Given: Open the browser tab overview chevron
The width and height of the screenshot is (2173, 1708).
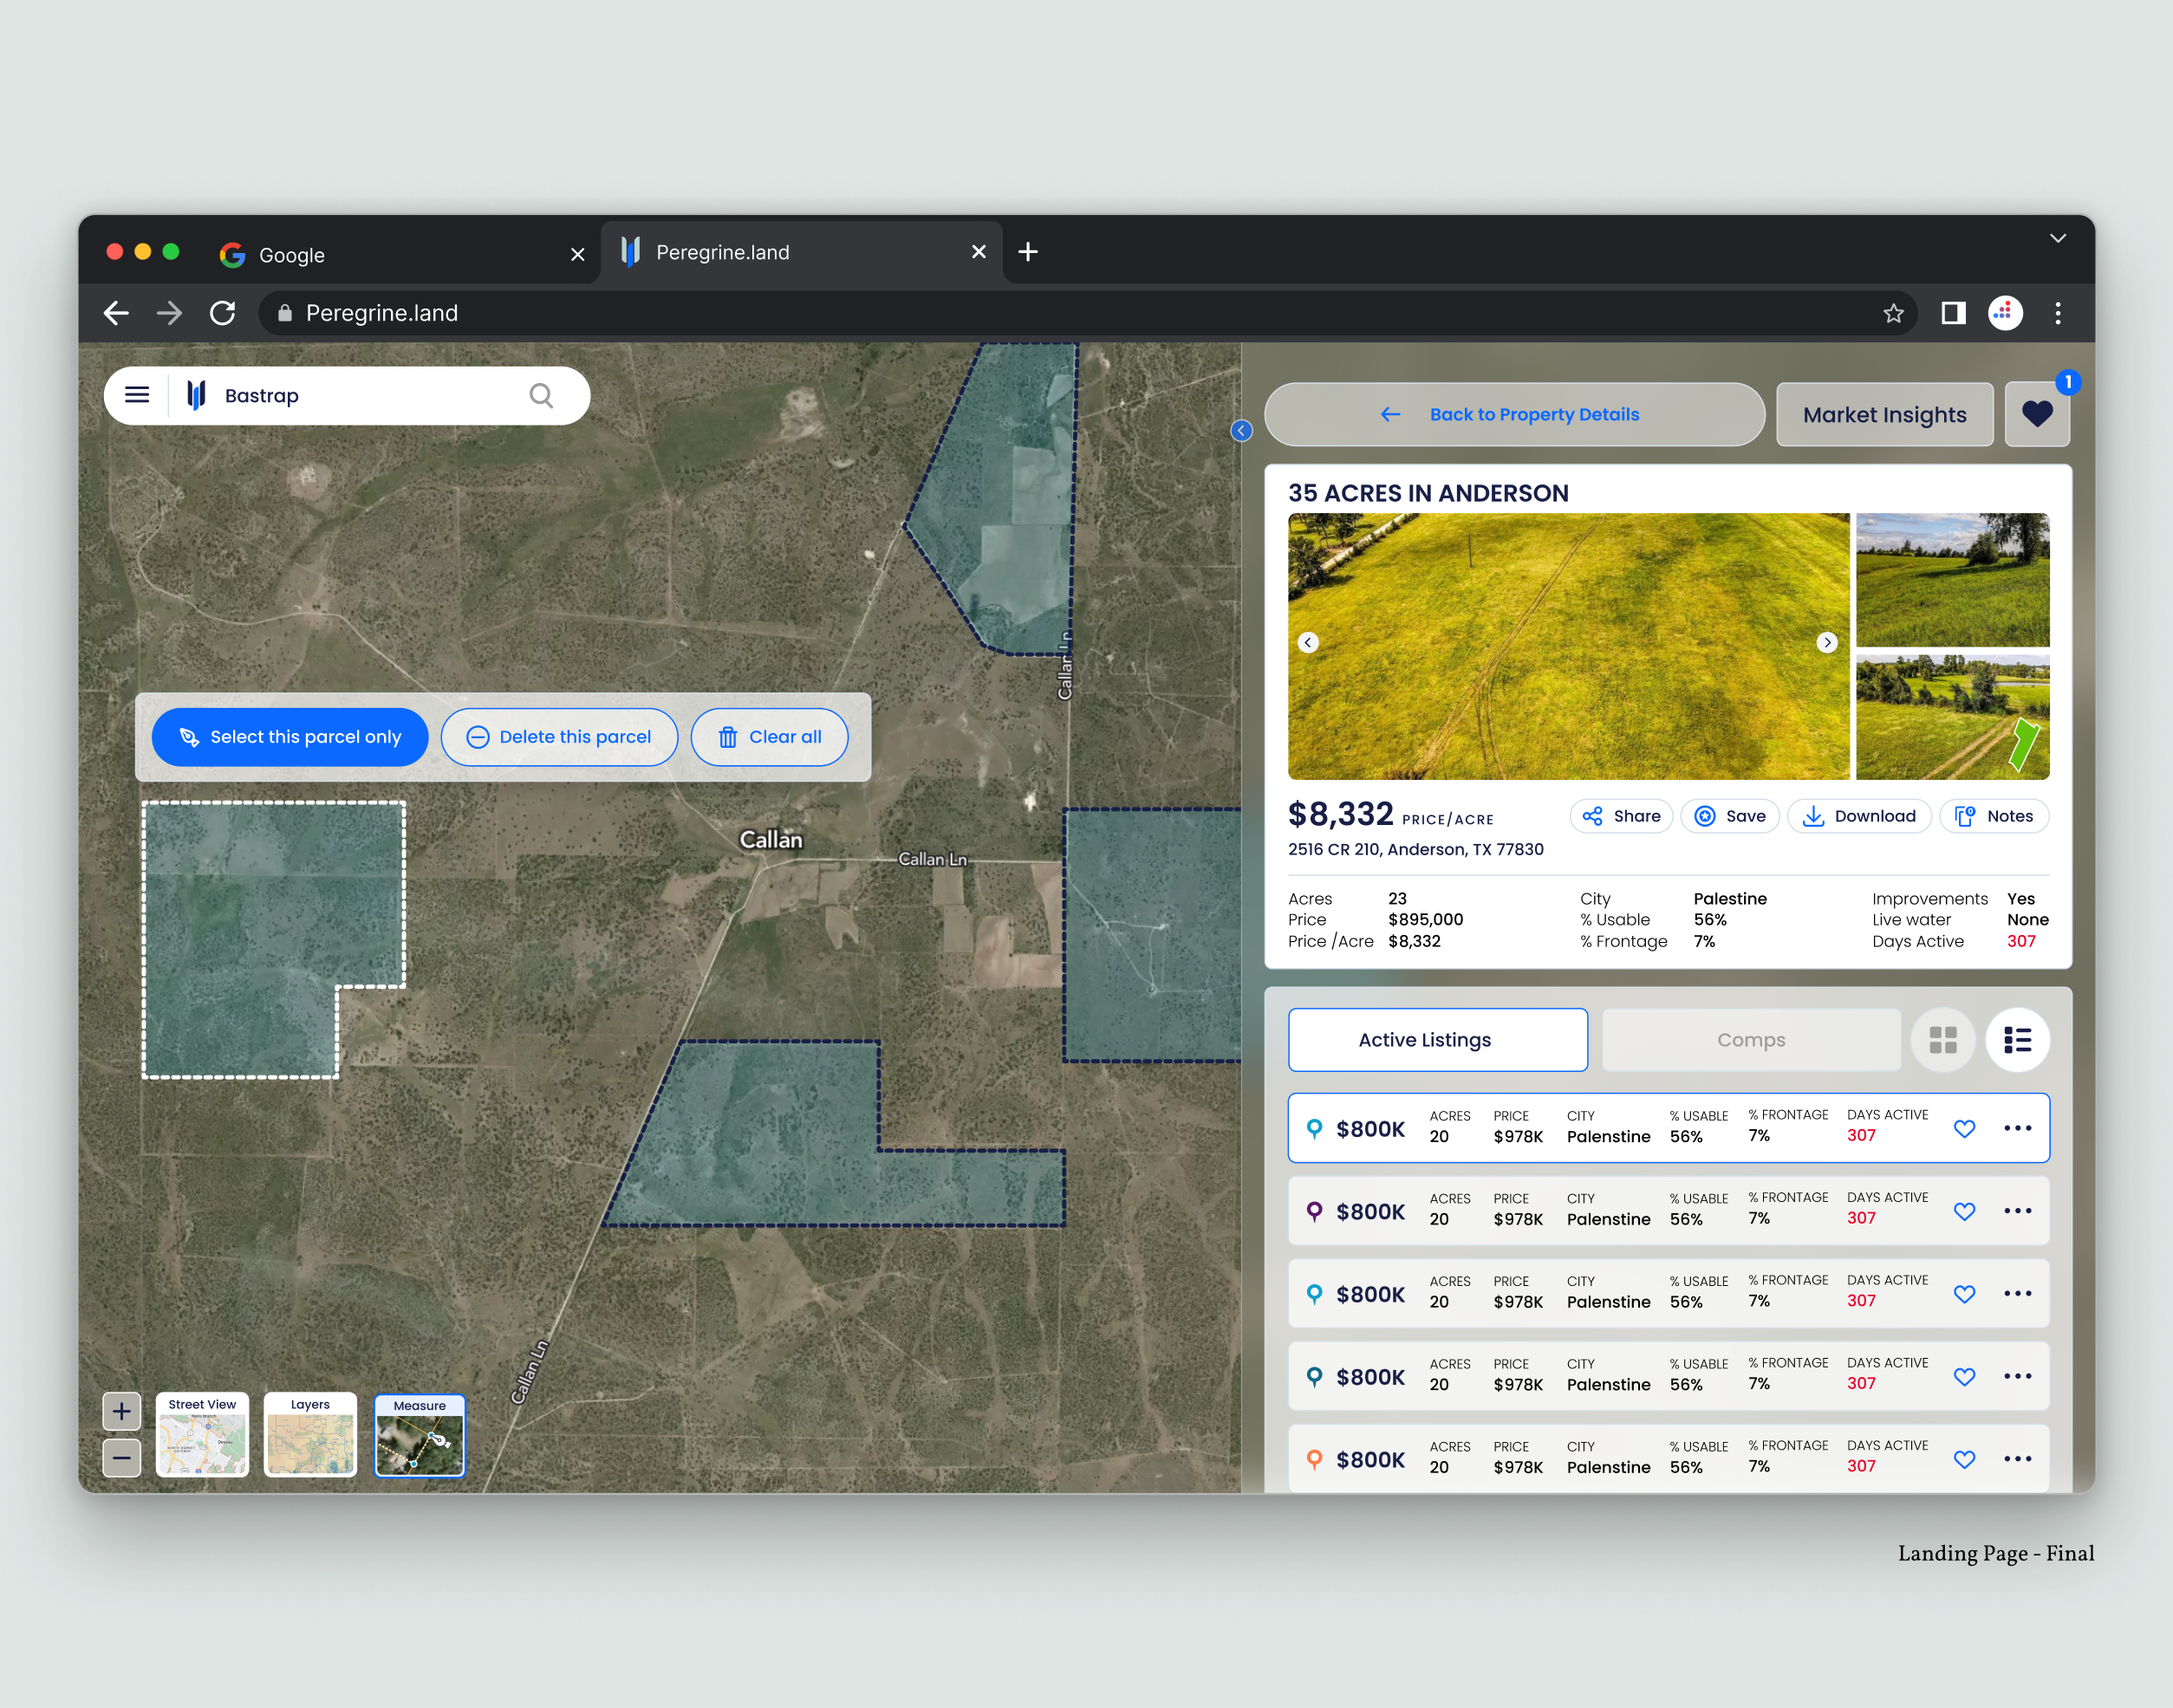Looking at the screenshot, I should (x=2058, y=238).
